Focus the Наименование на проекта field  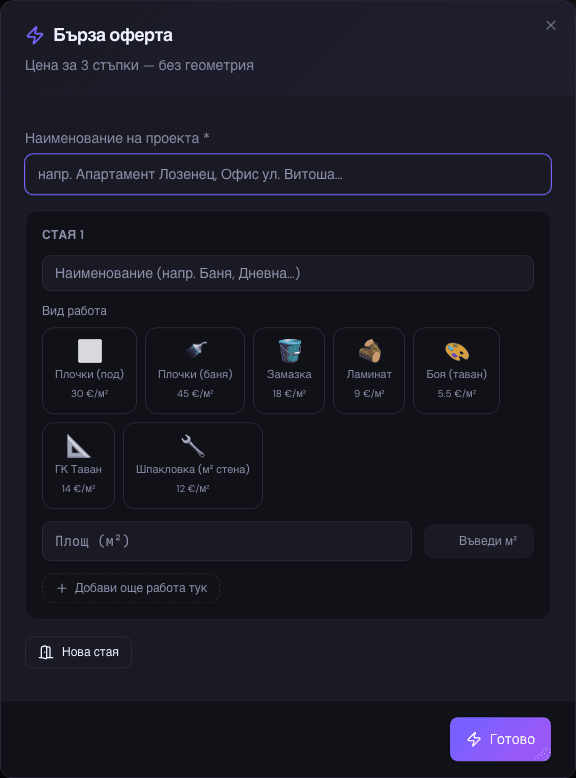pyautogui.click(x=288, y=174)
